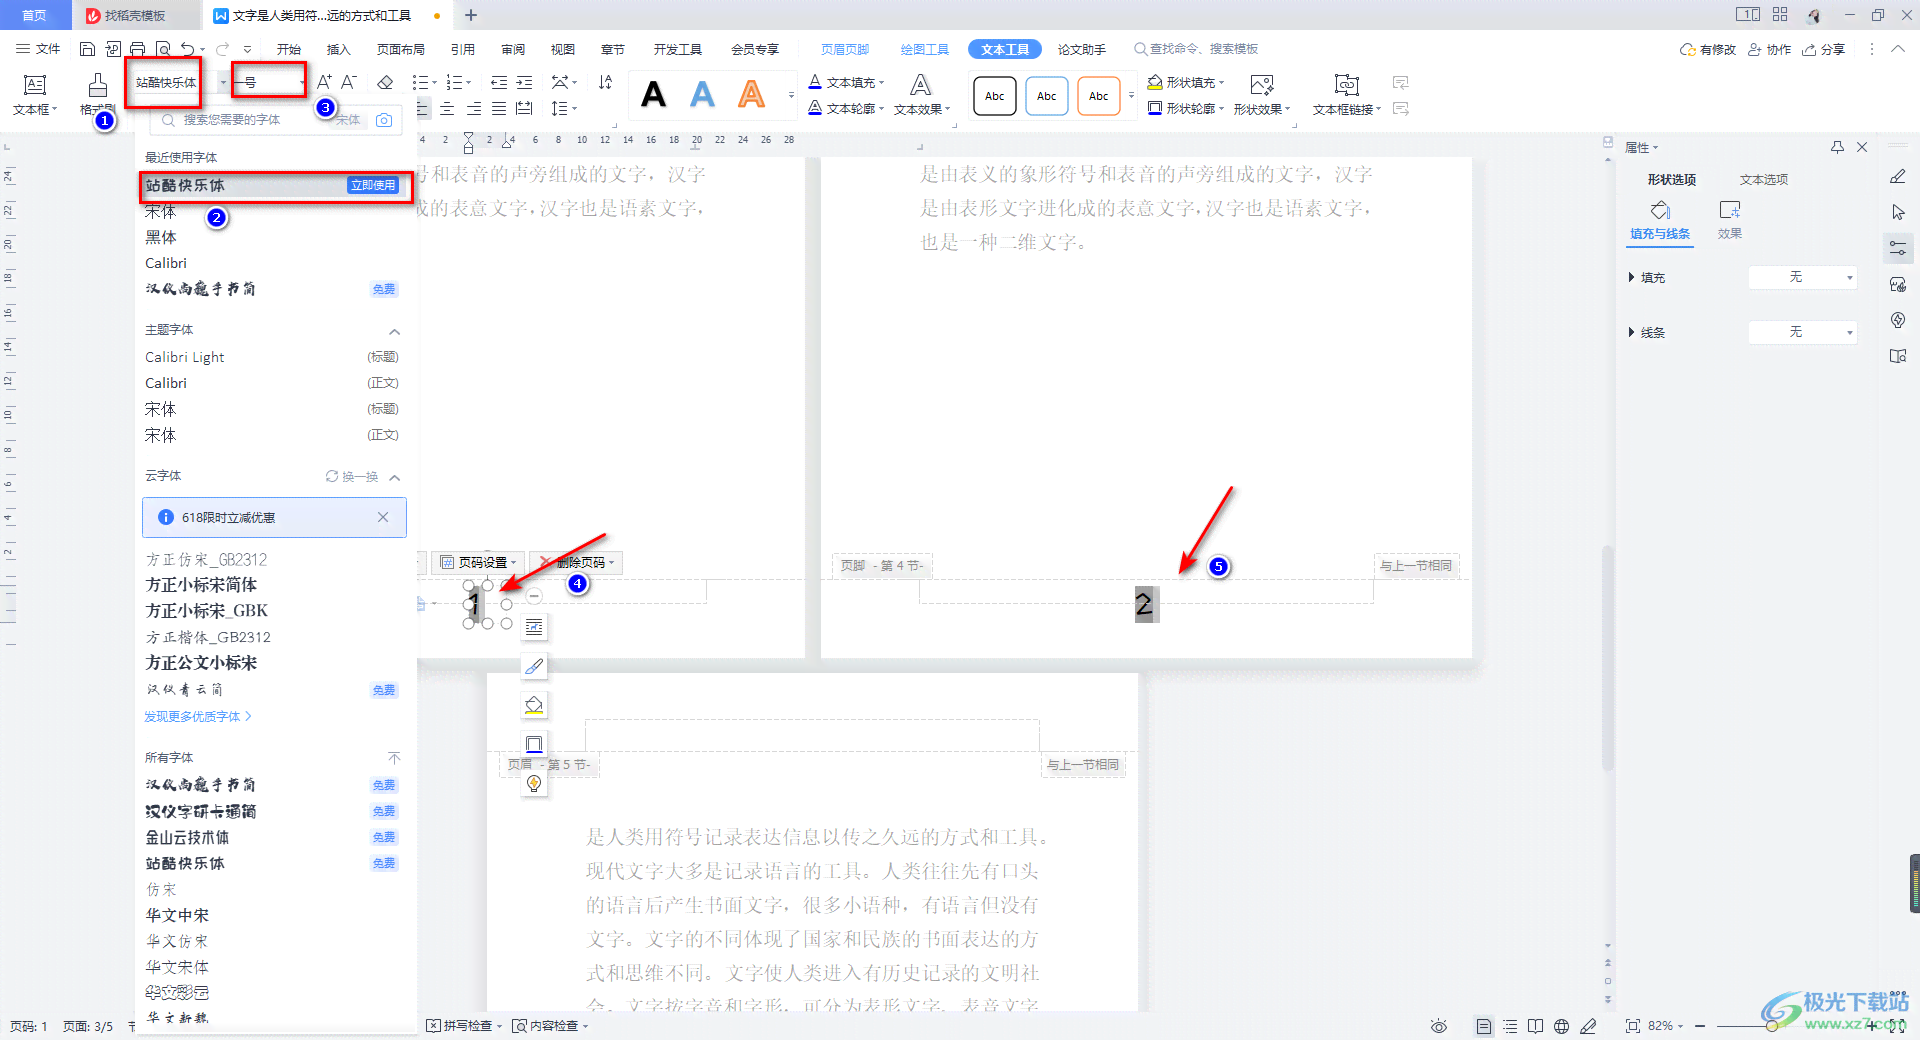The width and height of the screenshot is (1920, 1040).
Task: Click the zoom slider handle in status bar
Action: pos(1771,1026)
